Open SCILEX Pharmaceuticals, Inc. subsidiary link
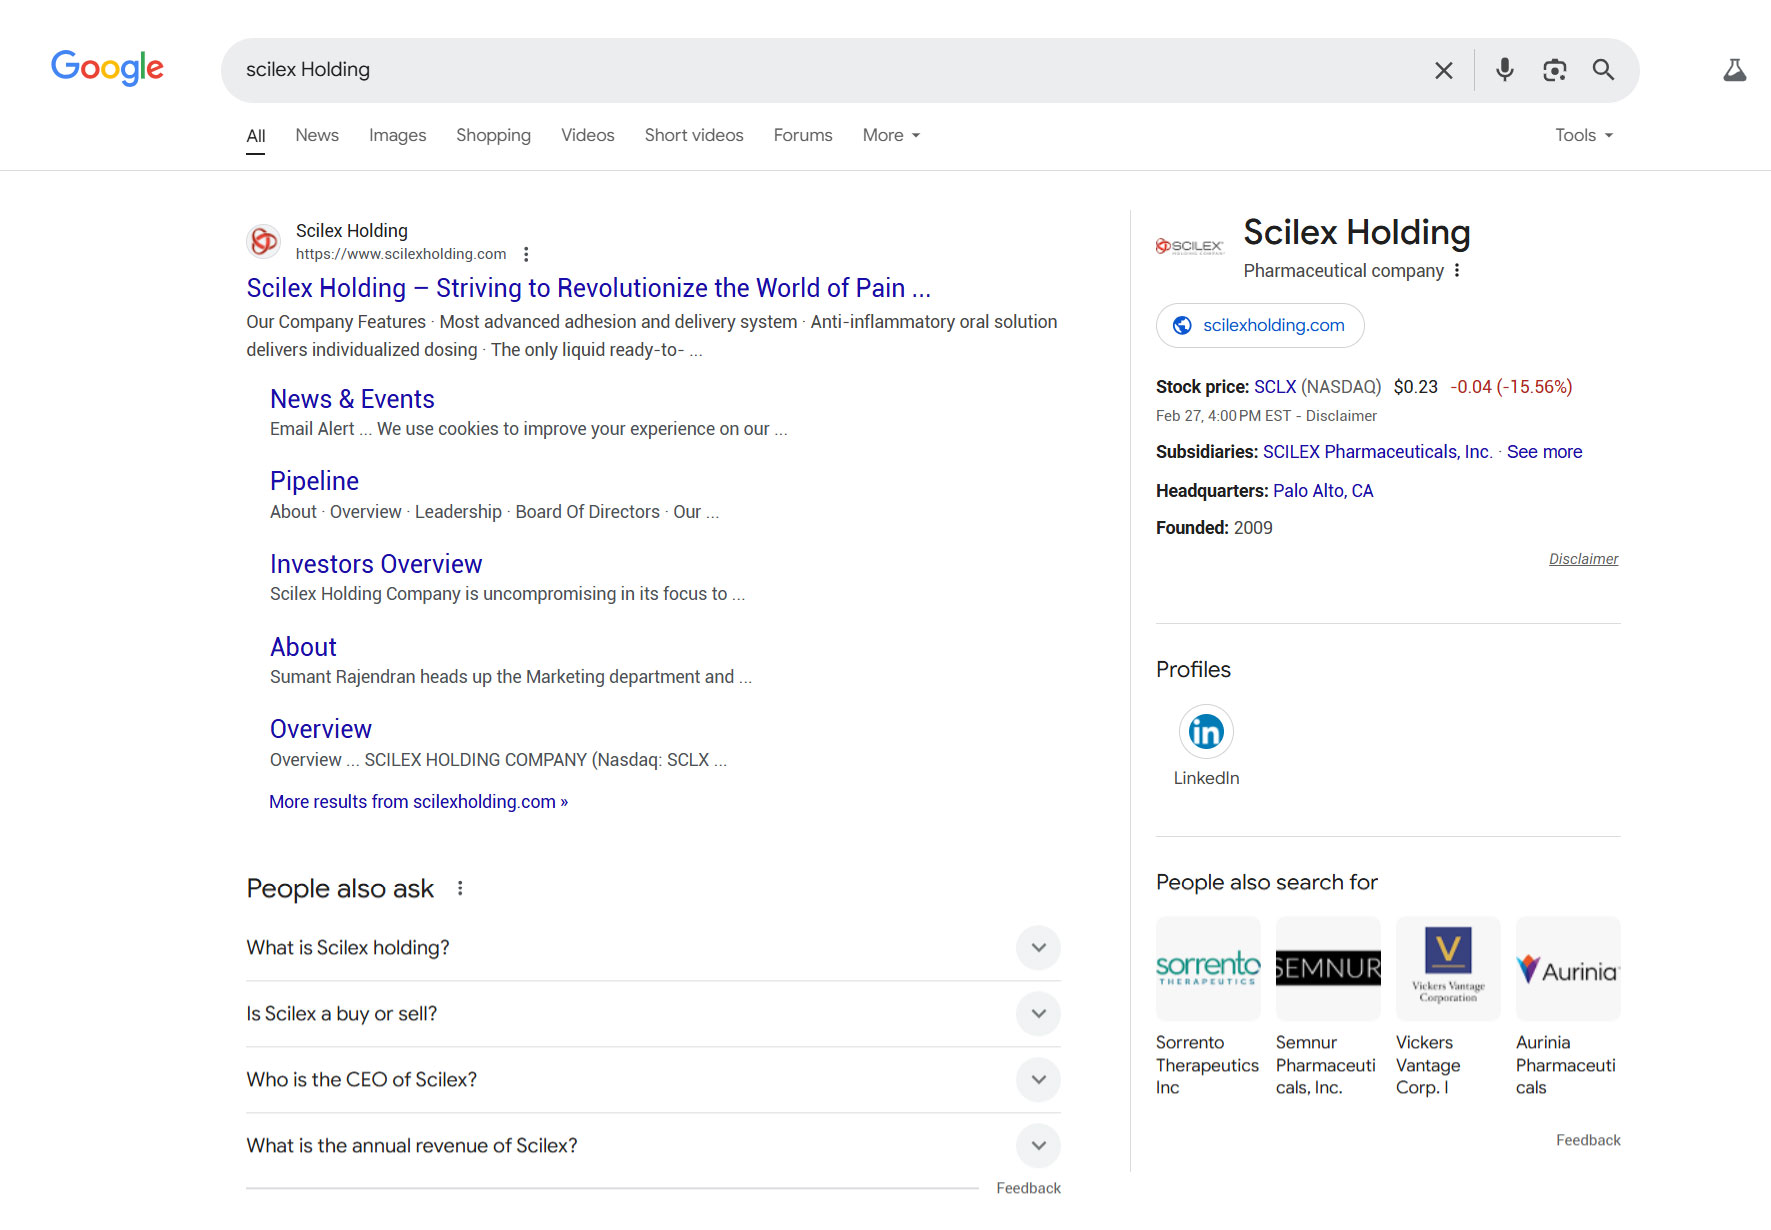1771x1230 pixels. pyautogui.click(x=1377, y=452)
